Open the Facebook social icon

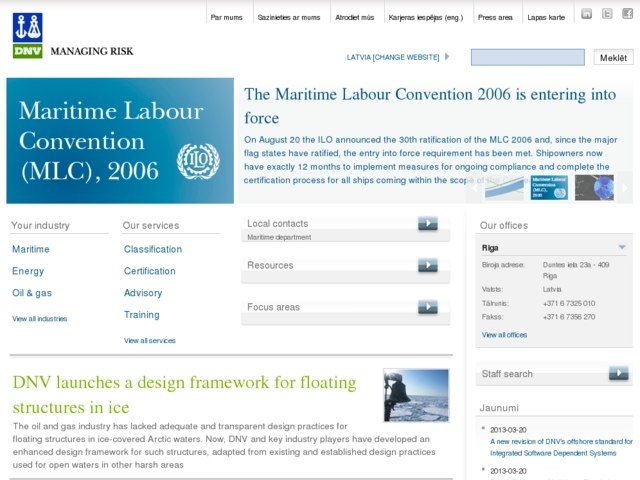[x=627, y=14]
